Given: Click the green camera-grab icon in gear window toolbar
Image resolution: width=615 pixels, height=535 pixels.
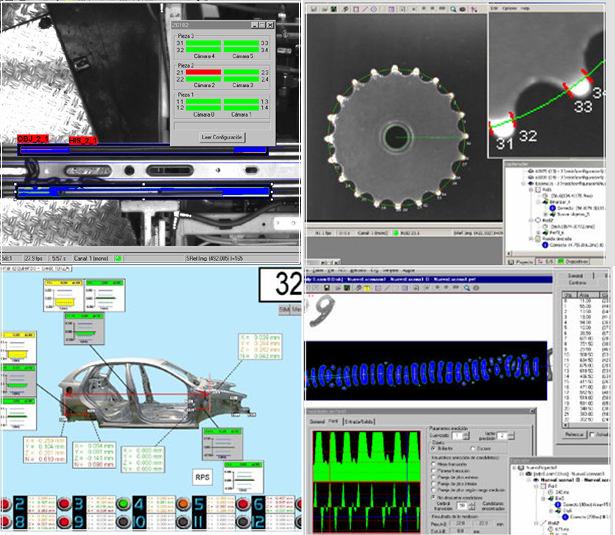Looking at the screenshot, I should (x=334, y=9).
